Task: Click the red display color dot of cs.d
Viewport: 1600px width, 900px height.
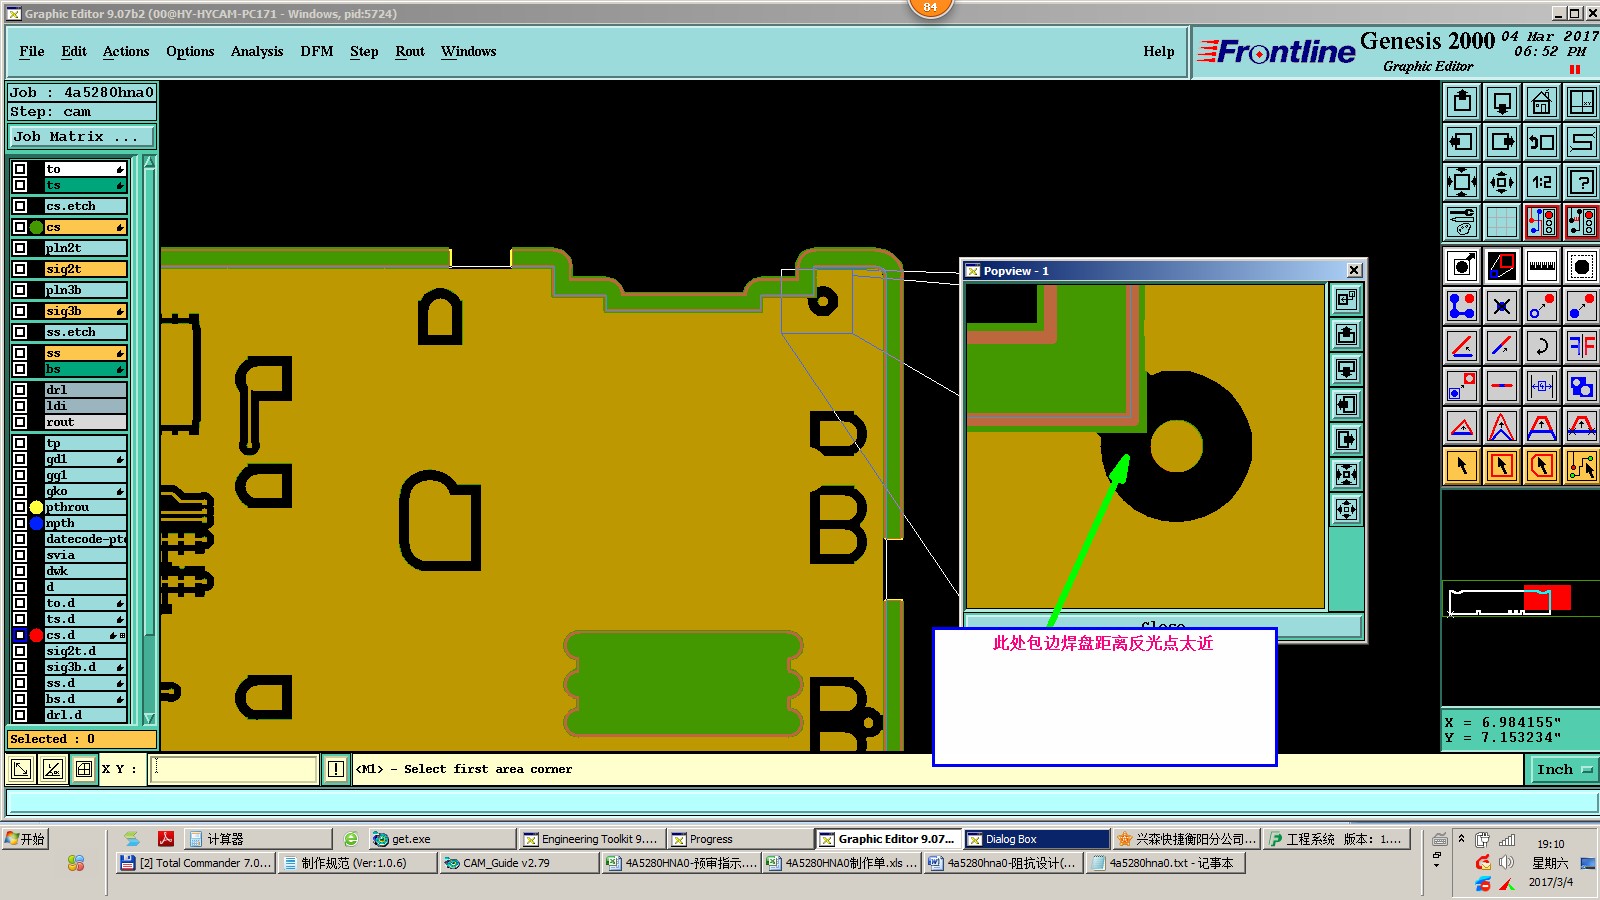Action: [x=36, y=635]
